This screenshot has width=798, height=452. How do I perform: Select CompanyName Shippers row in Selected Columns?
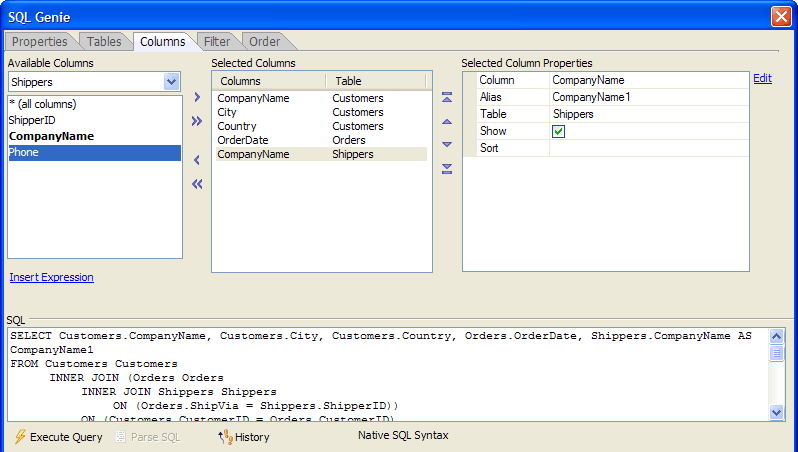[322, 154]
